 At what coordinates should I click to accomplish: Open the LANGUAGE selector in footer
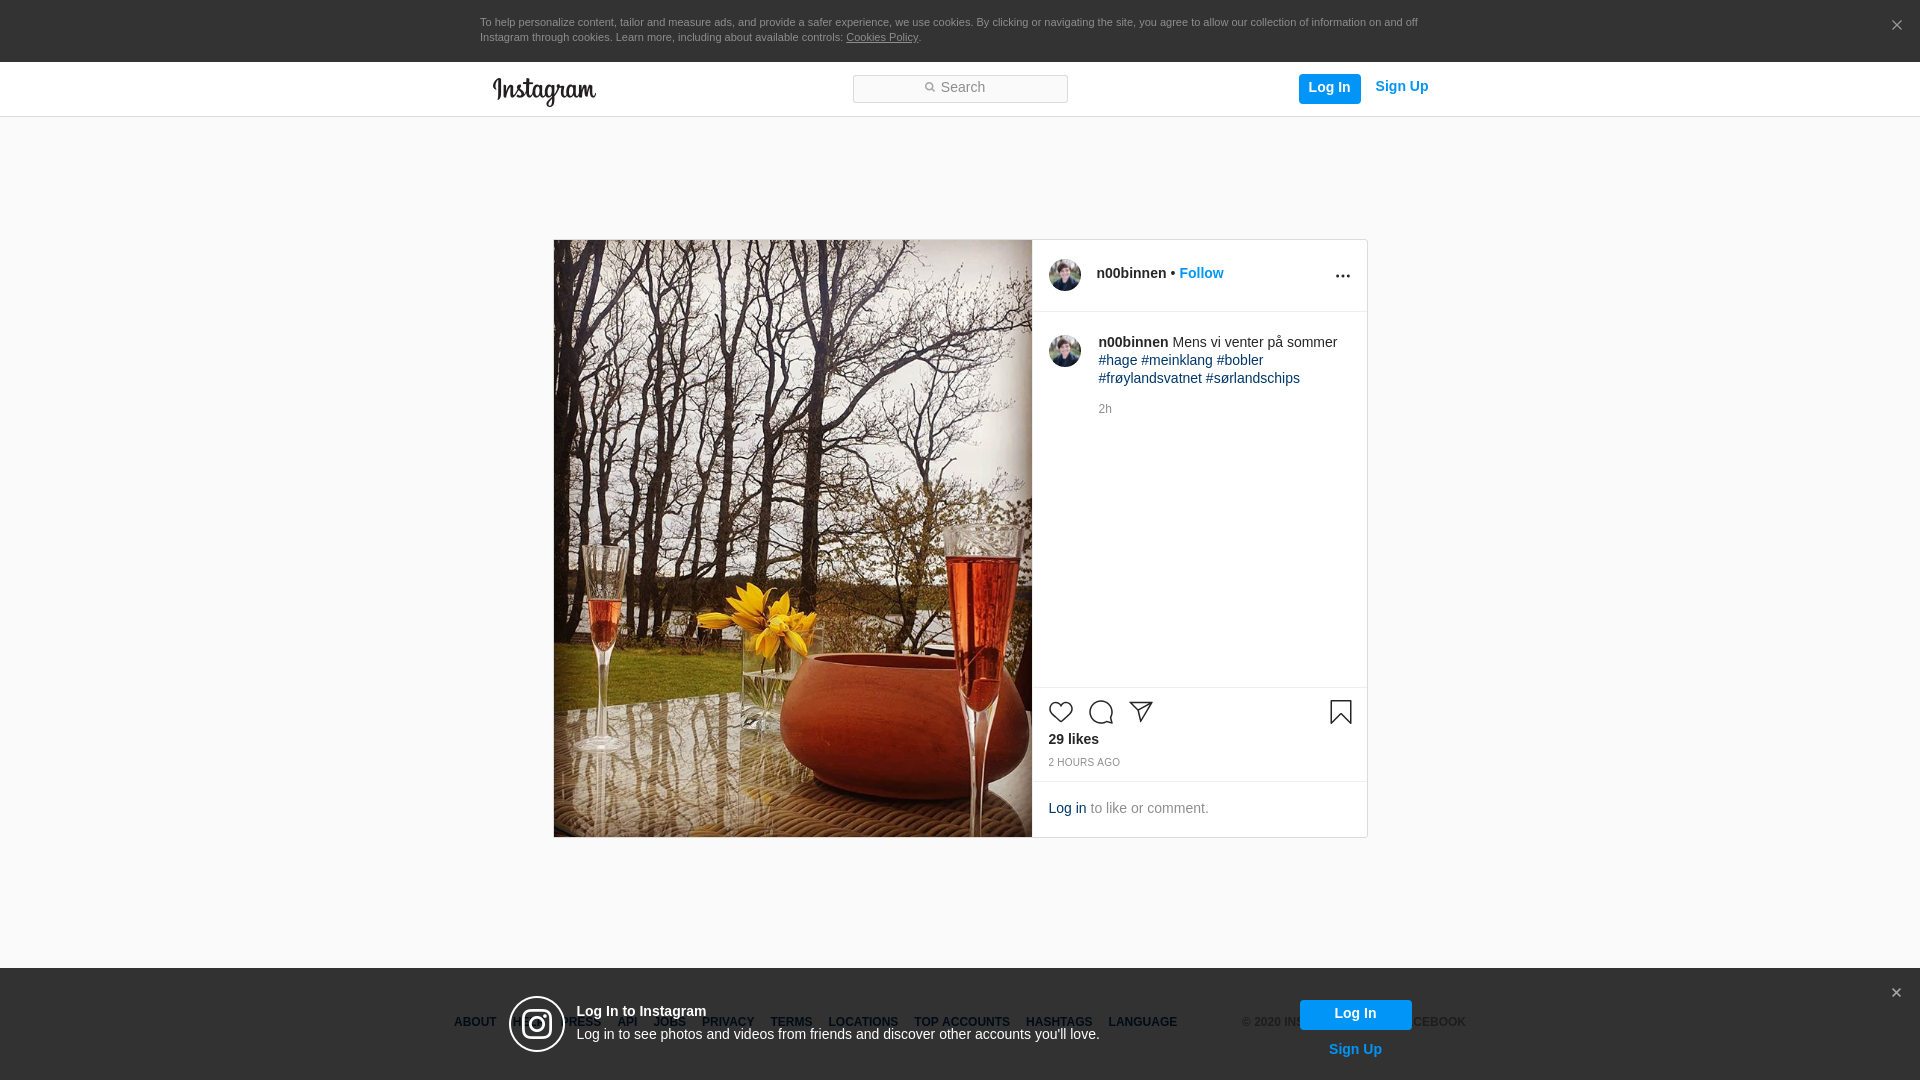tap(1142, 1022)
